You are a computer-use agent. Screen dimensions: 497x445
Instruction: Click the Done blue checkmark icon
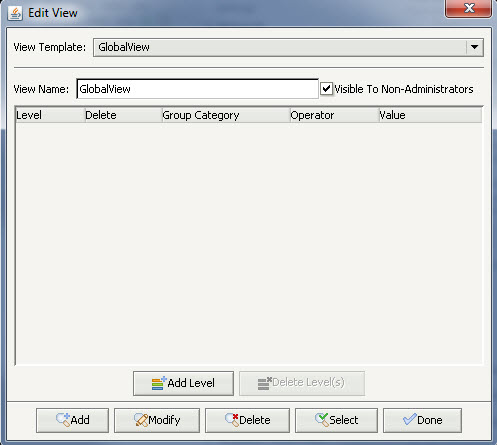[x=409, y=419]
